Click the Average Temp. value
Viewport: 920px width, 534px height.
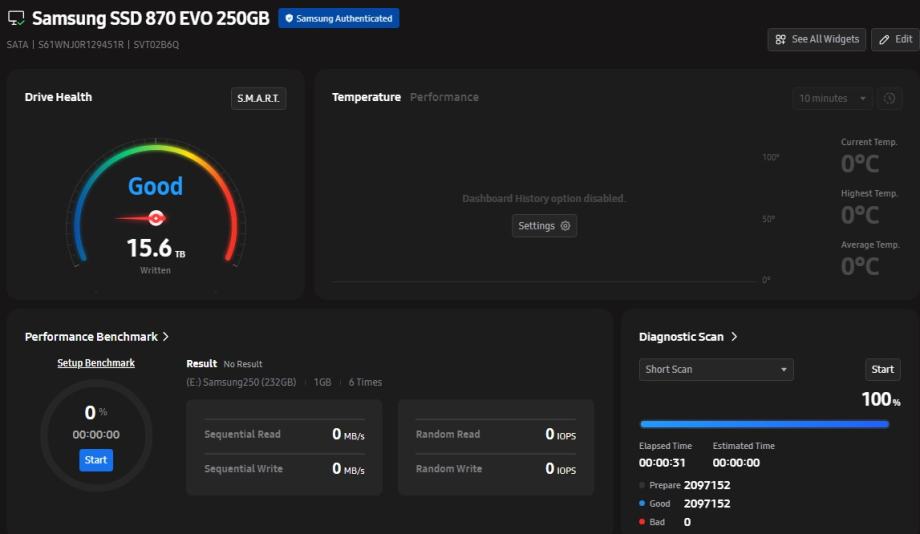click(860, 267)
